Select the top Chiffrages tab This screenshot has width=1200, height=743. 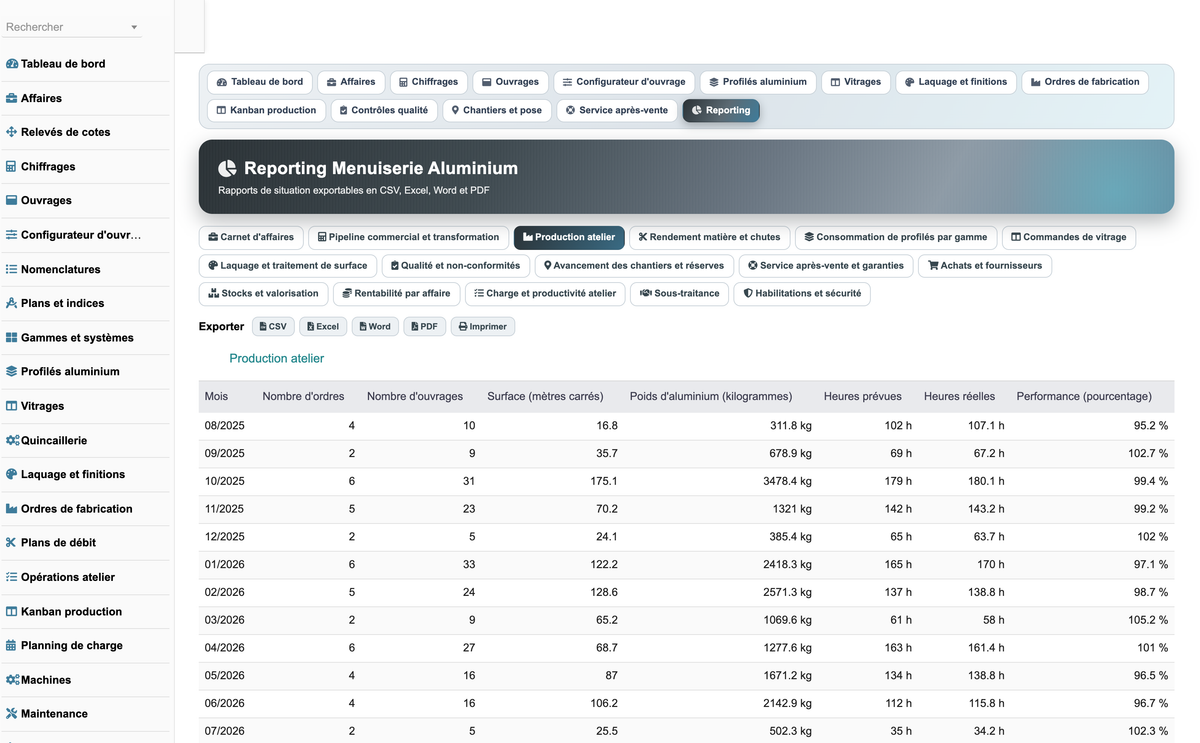coord(428,82)
